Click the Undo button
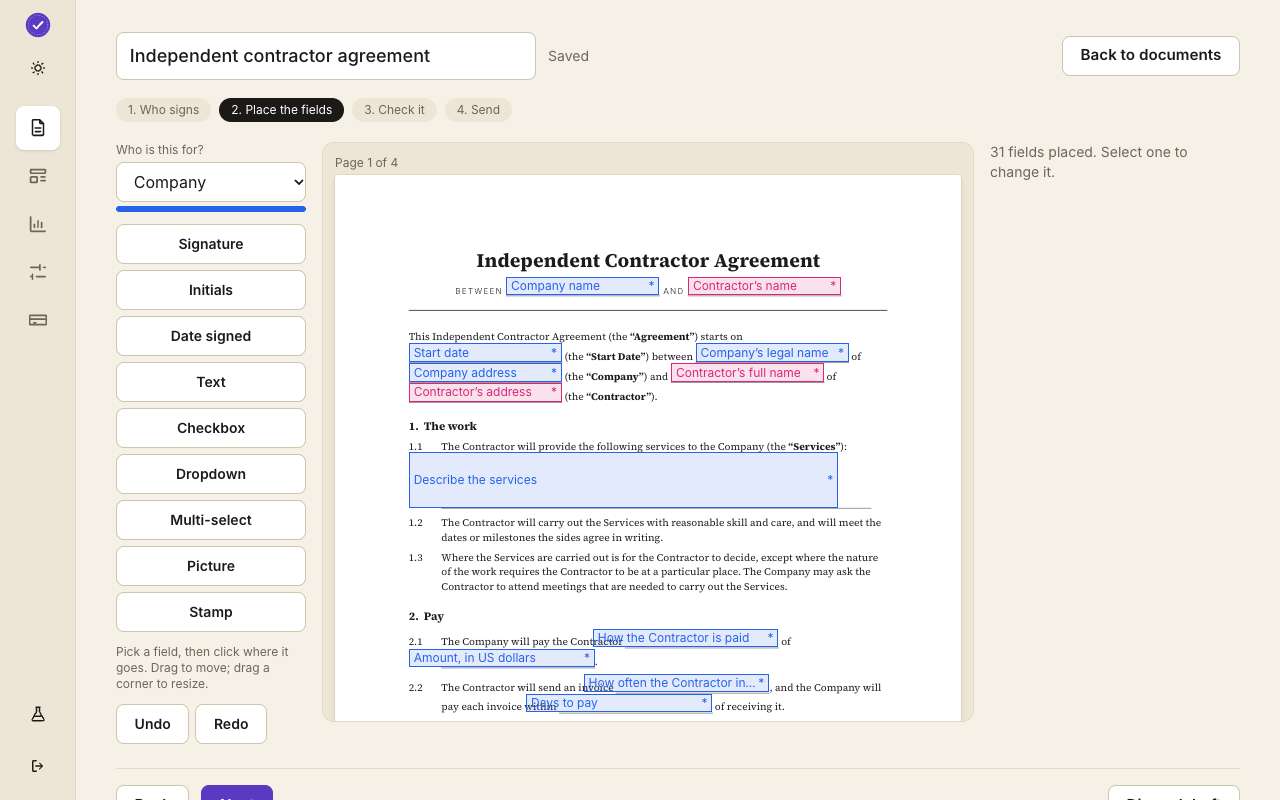This screenshot has width=1280, height=800. point(152,724)
